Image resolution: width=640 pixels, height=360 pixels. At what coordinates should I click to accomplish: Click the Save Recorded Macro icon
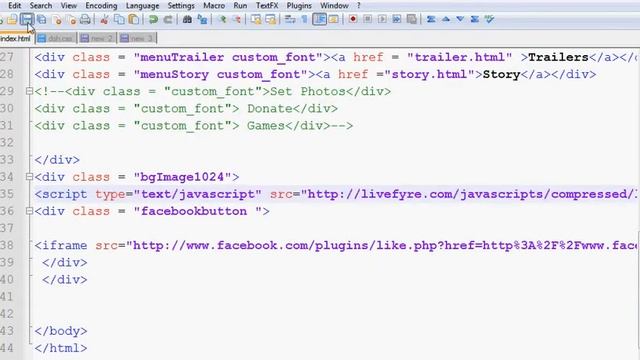coord(411,19)
